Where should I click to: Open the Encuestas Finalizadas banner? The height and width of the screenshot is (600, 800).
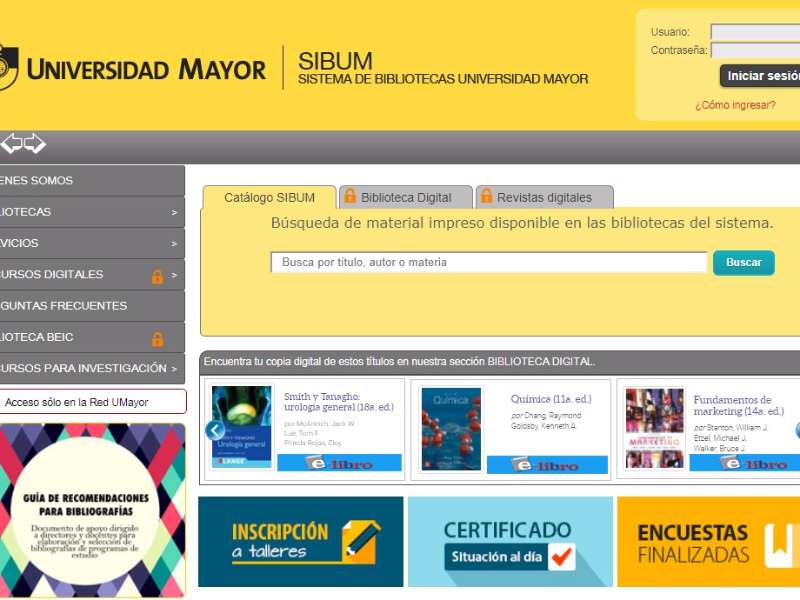(709, 542)
